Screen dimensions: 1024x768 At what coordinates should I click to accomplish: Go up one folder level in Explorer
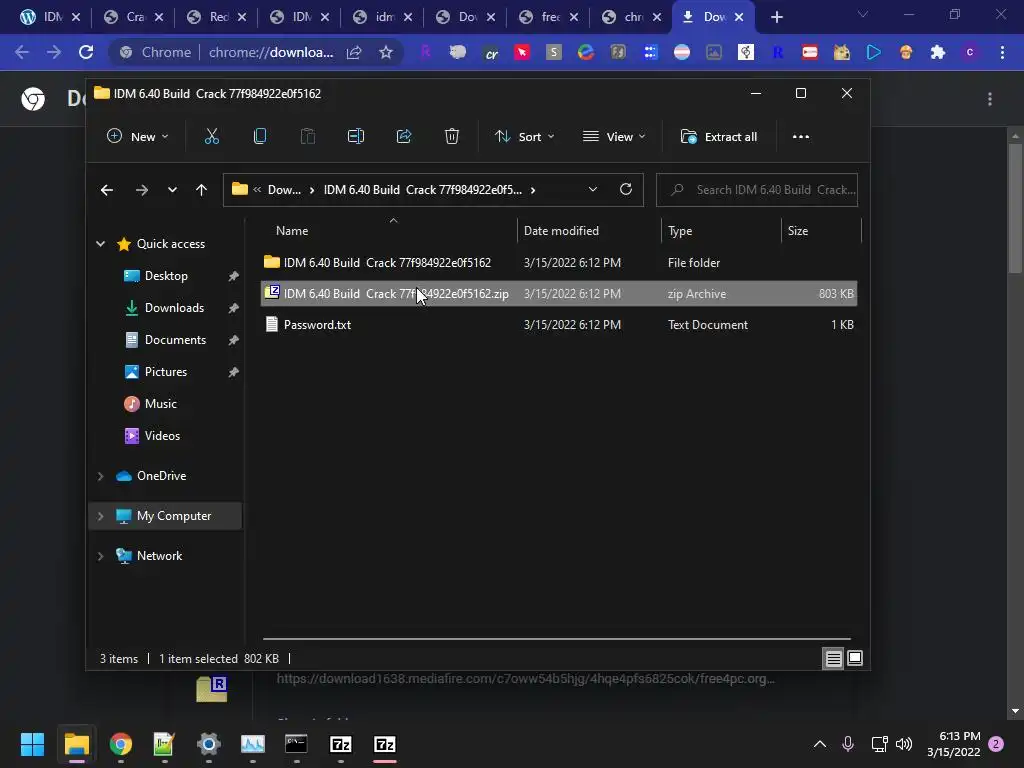[201, 190]
